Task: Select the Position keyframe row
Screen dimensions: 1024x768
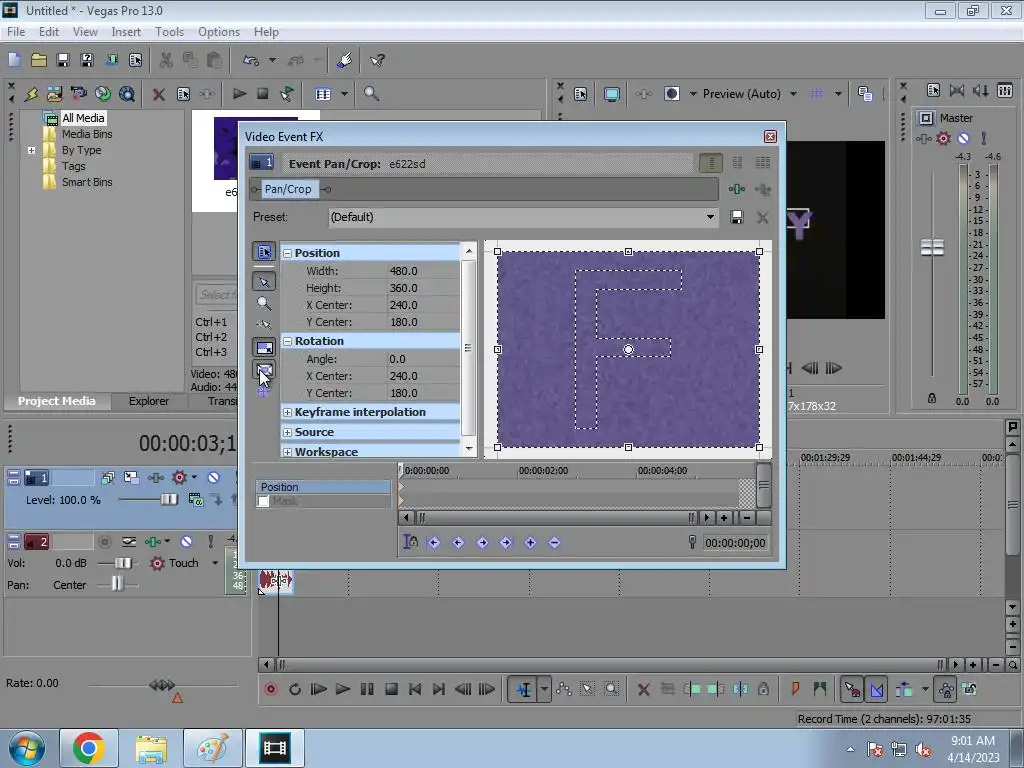Action: point(323,487)
